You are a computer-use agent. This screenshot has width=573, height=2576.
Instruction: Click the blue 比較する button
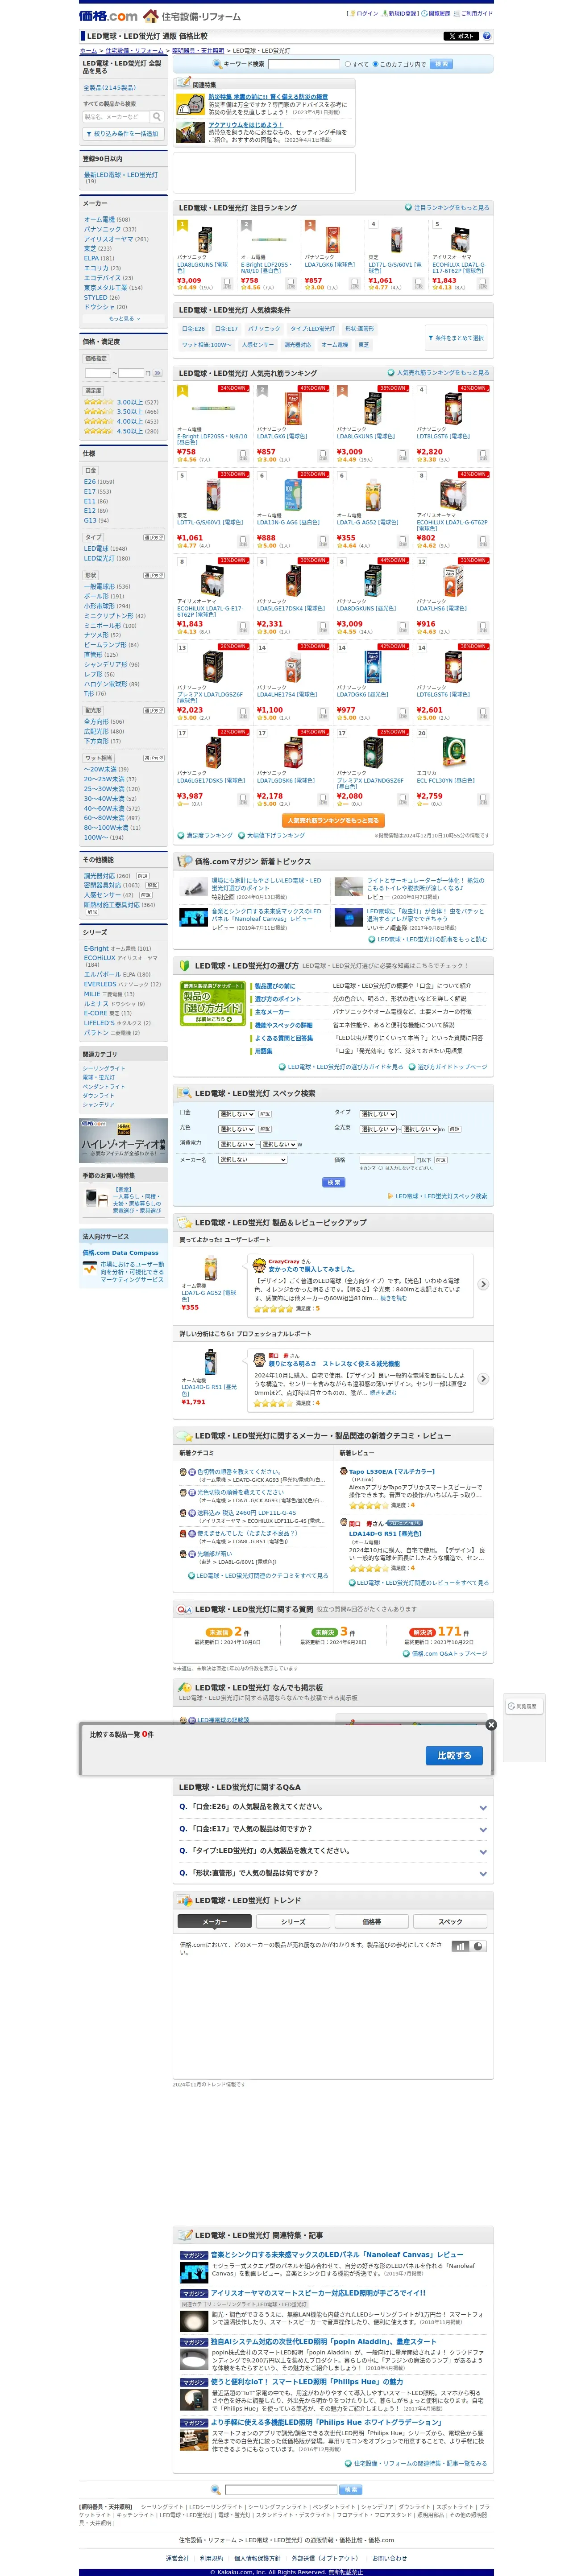click(x=454, y=1755)
